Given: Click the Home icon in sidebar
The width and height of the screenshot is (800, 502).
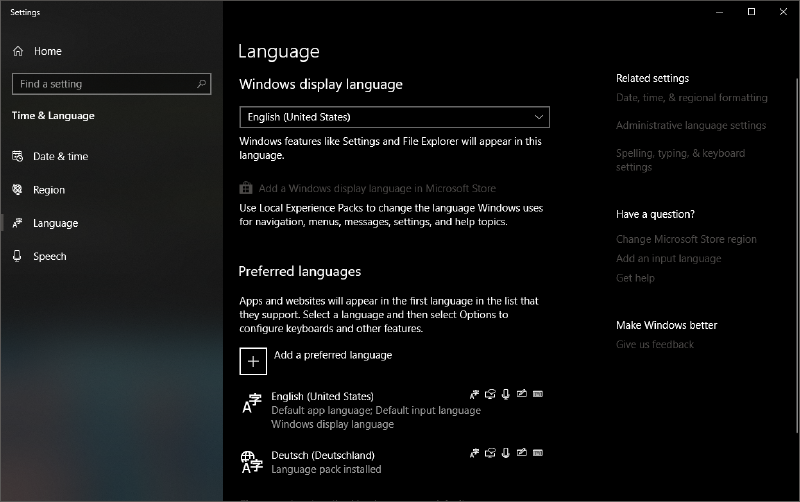Looking at the screenshot, I should [18, 51].
